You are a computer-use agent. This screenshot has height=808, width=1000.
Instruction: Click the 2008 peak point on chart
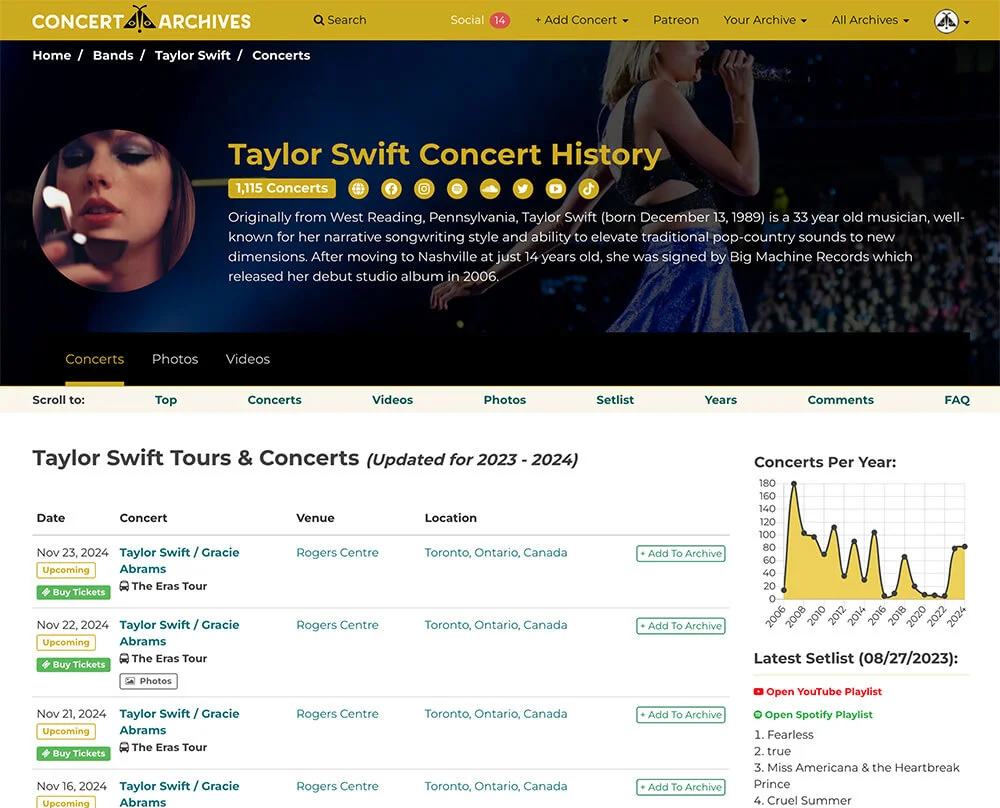point(794,483)
